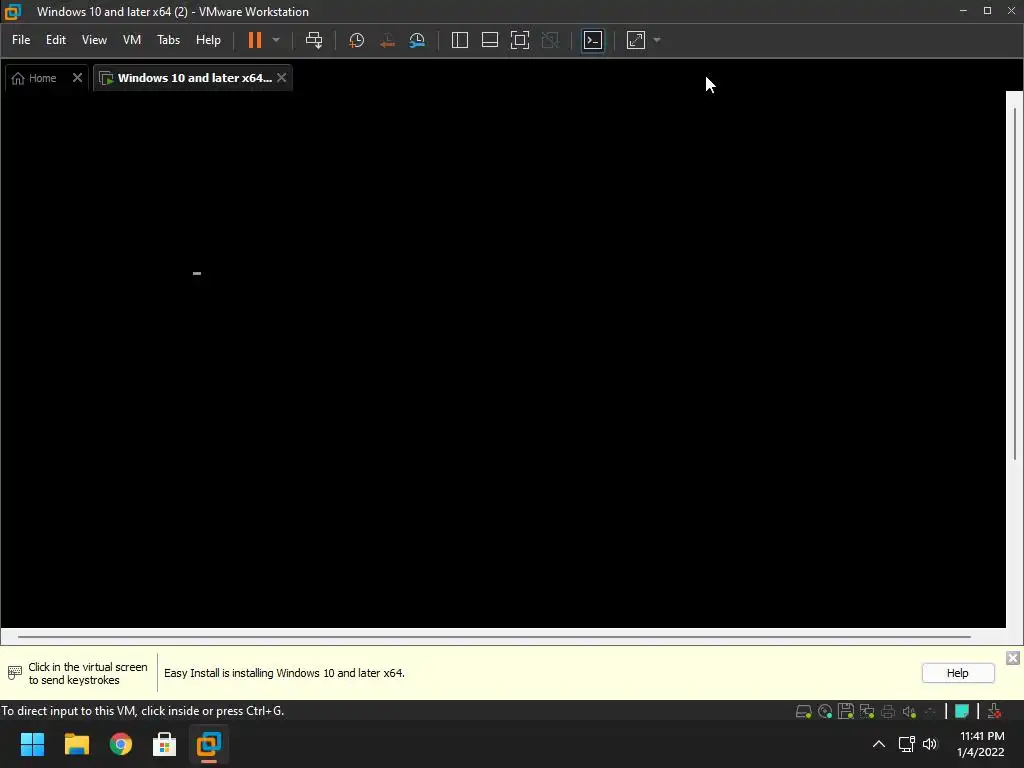Click inside the black virtual machine screen

click(x=503, y=359)
